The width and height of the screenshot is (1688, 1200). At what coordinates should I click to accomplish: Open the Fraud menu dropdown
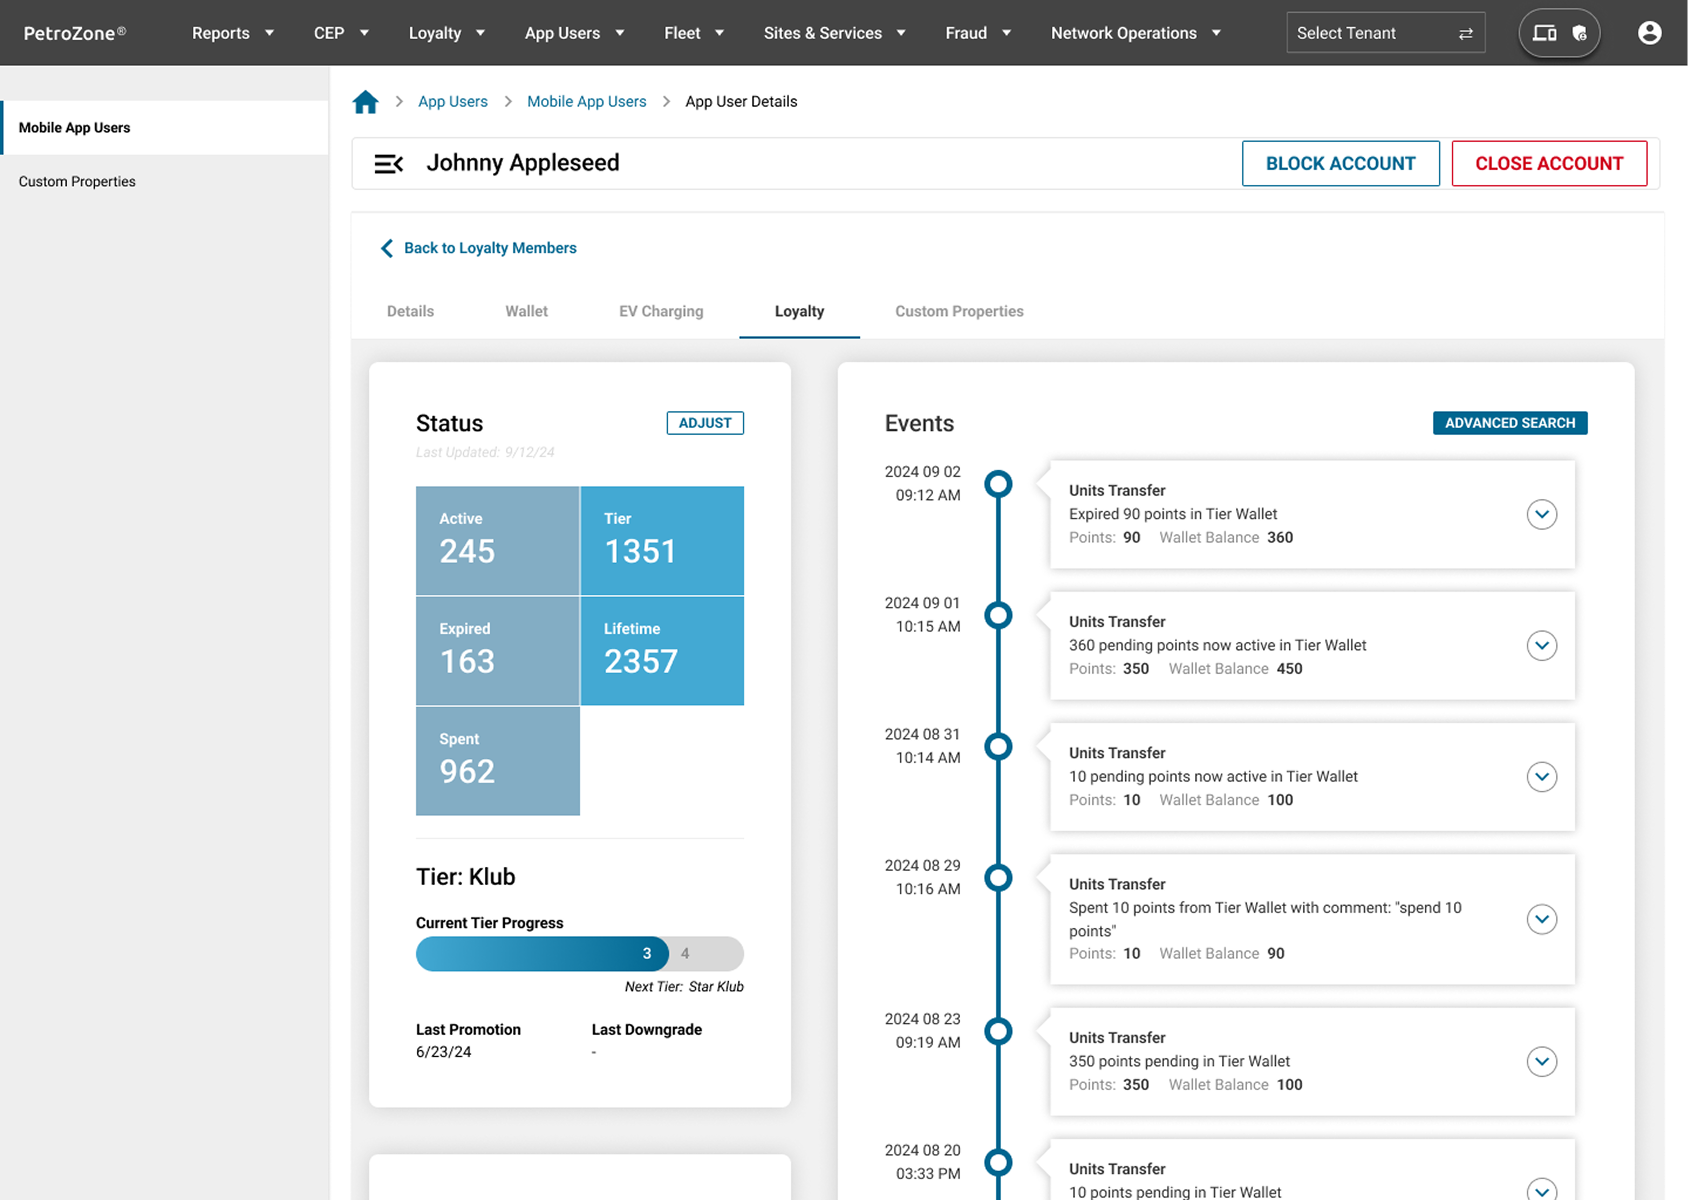tap(977, 33)
